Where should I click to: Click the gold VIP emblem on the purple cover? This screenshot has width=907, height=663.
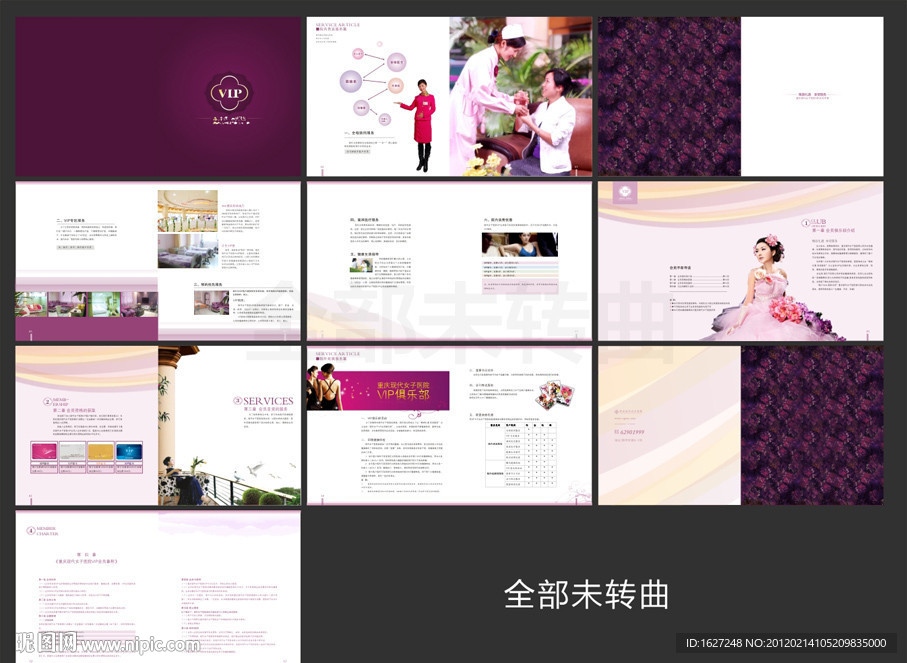(226, 94)
